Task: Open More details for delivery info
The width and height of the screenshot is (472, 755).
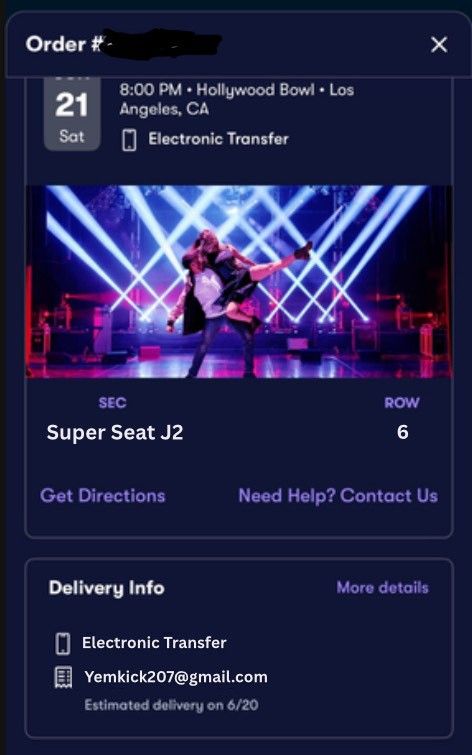Action: [x=382, y=587]
